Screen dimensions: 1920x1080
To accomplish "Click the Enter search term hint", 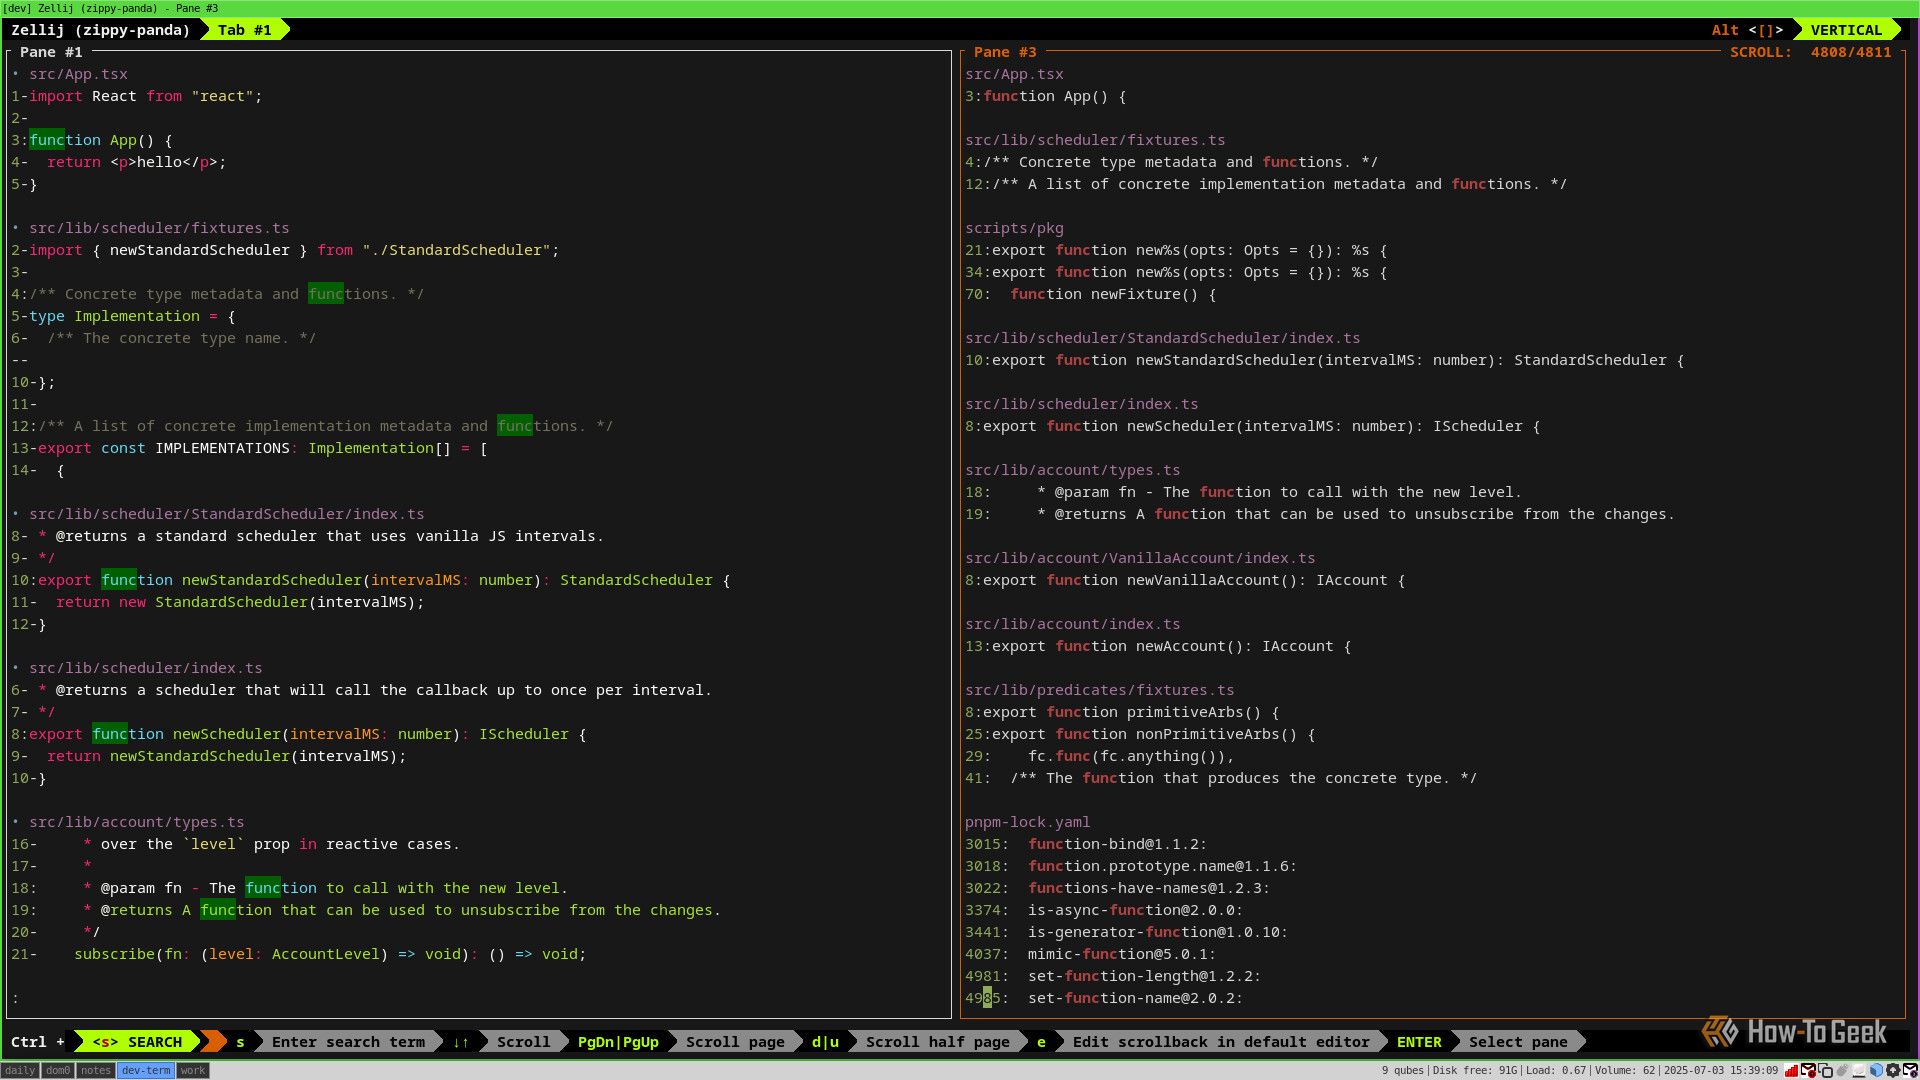I will (x=348, y=1042).
